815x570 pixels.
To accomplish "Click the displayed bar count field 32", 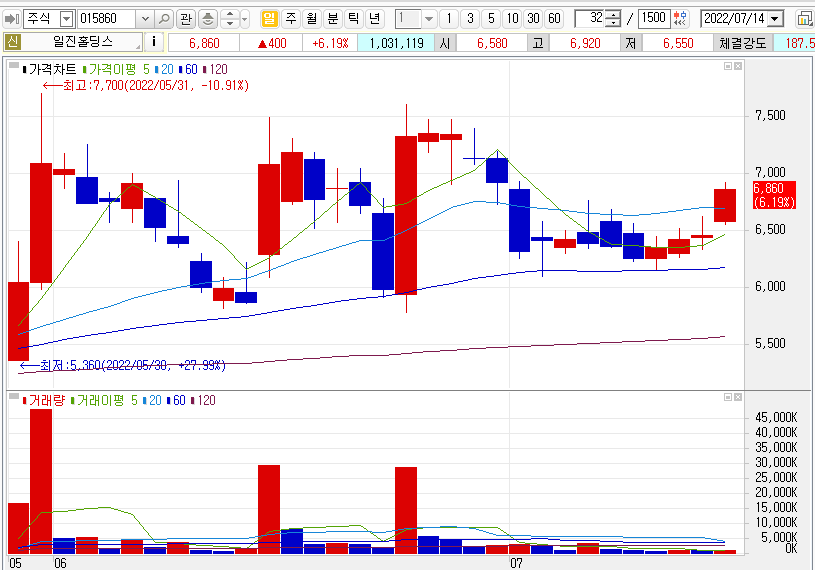I will click(x=591, y=19).
